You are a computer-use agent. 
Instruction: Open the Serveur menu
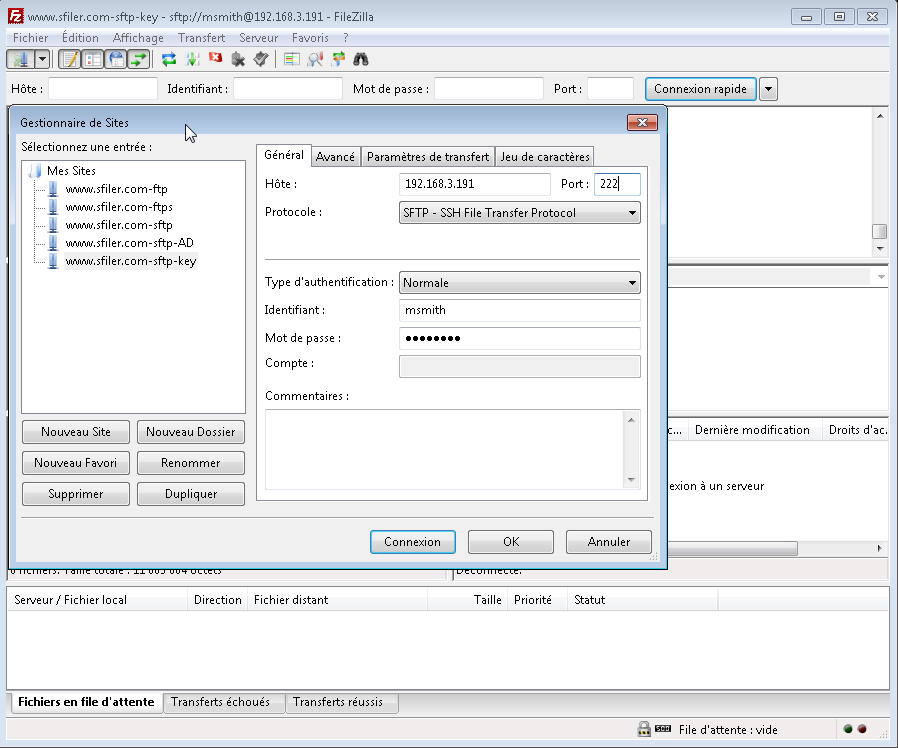(258, 38)
